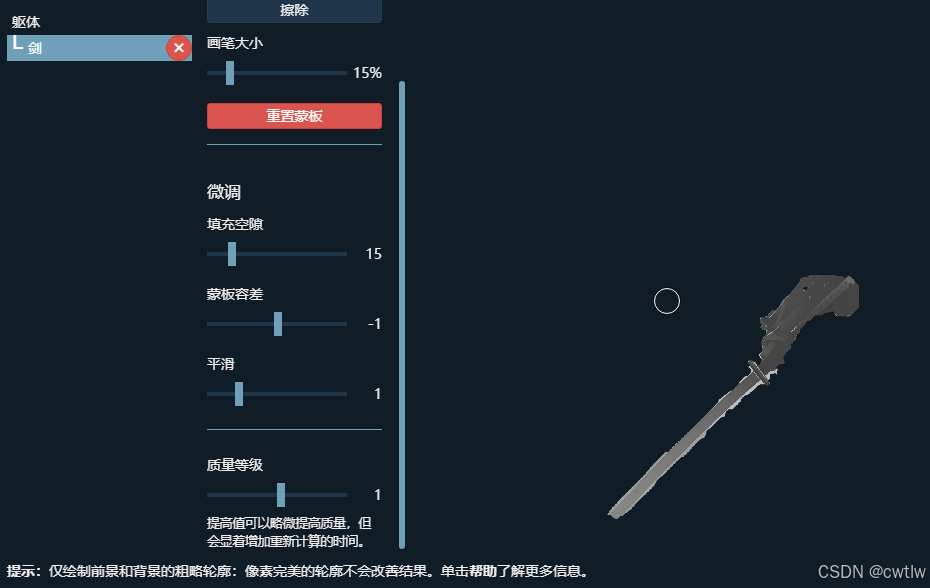Select the 剑 item under 躯体

pos(99,48)
